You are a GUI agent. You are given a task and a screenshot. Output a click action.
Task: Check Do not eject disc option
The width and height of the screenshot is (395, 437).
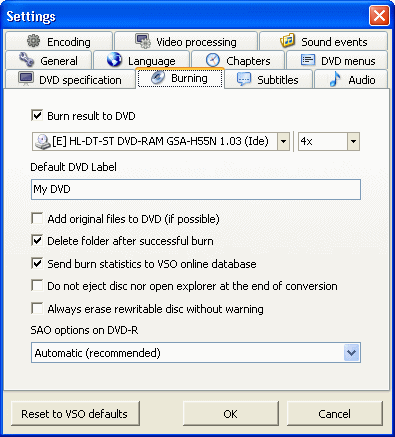(37, 286)
